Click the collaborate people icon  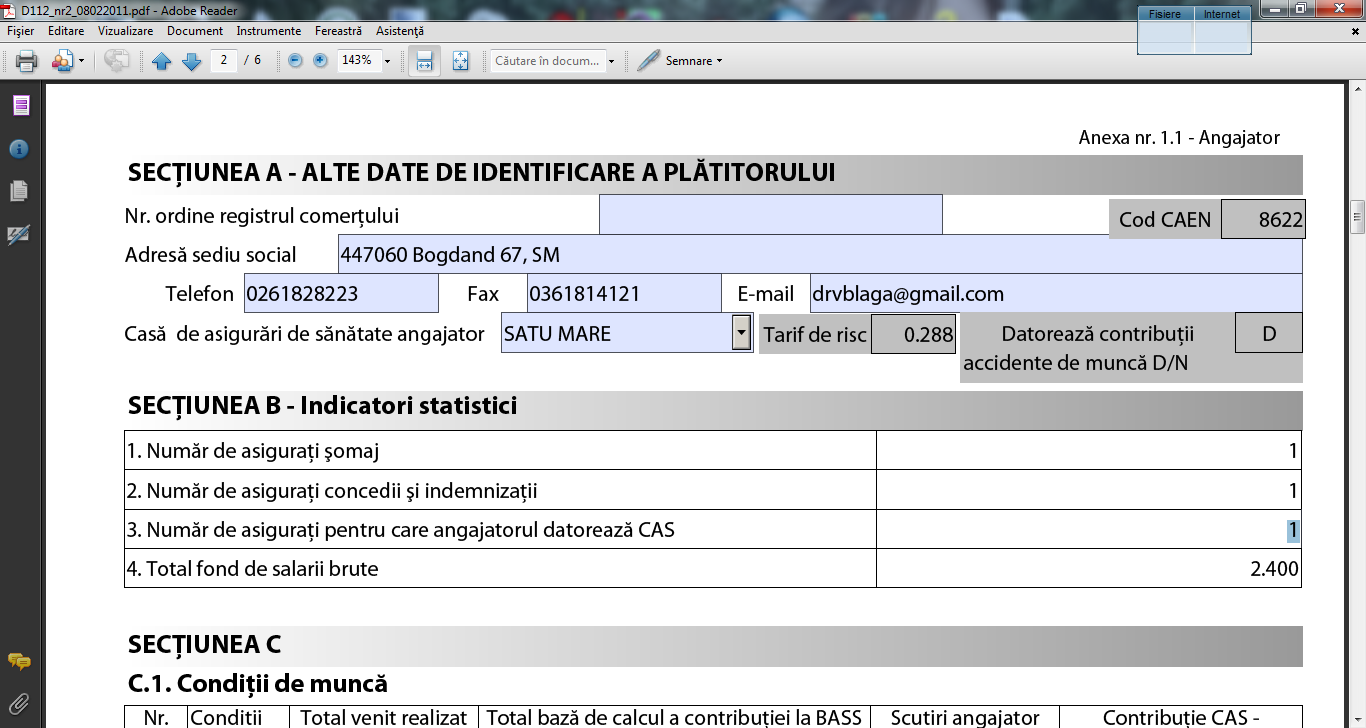tap(62, 61)
